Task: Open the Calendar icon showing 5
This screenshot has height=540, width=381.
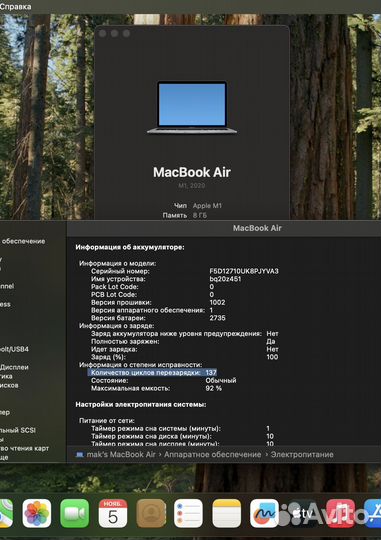Action: (113, 513)
